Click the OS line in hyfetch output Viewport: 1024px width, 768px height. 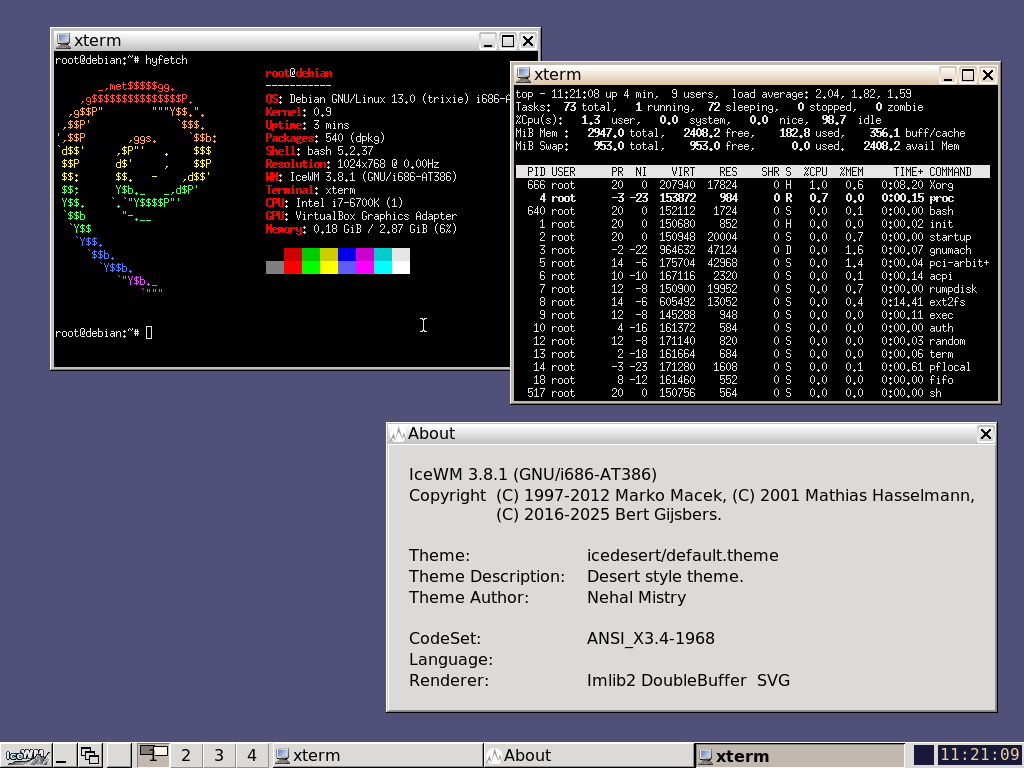tap(387, 99)
